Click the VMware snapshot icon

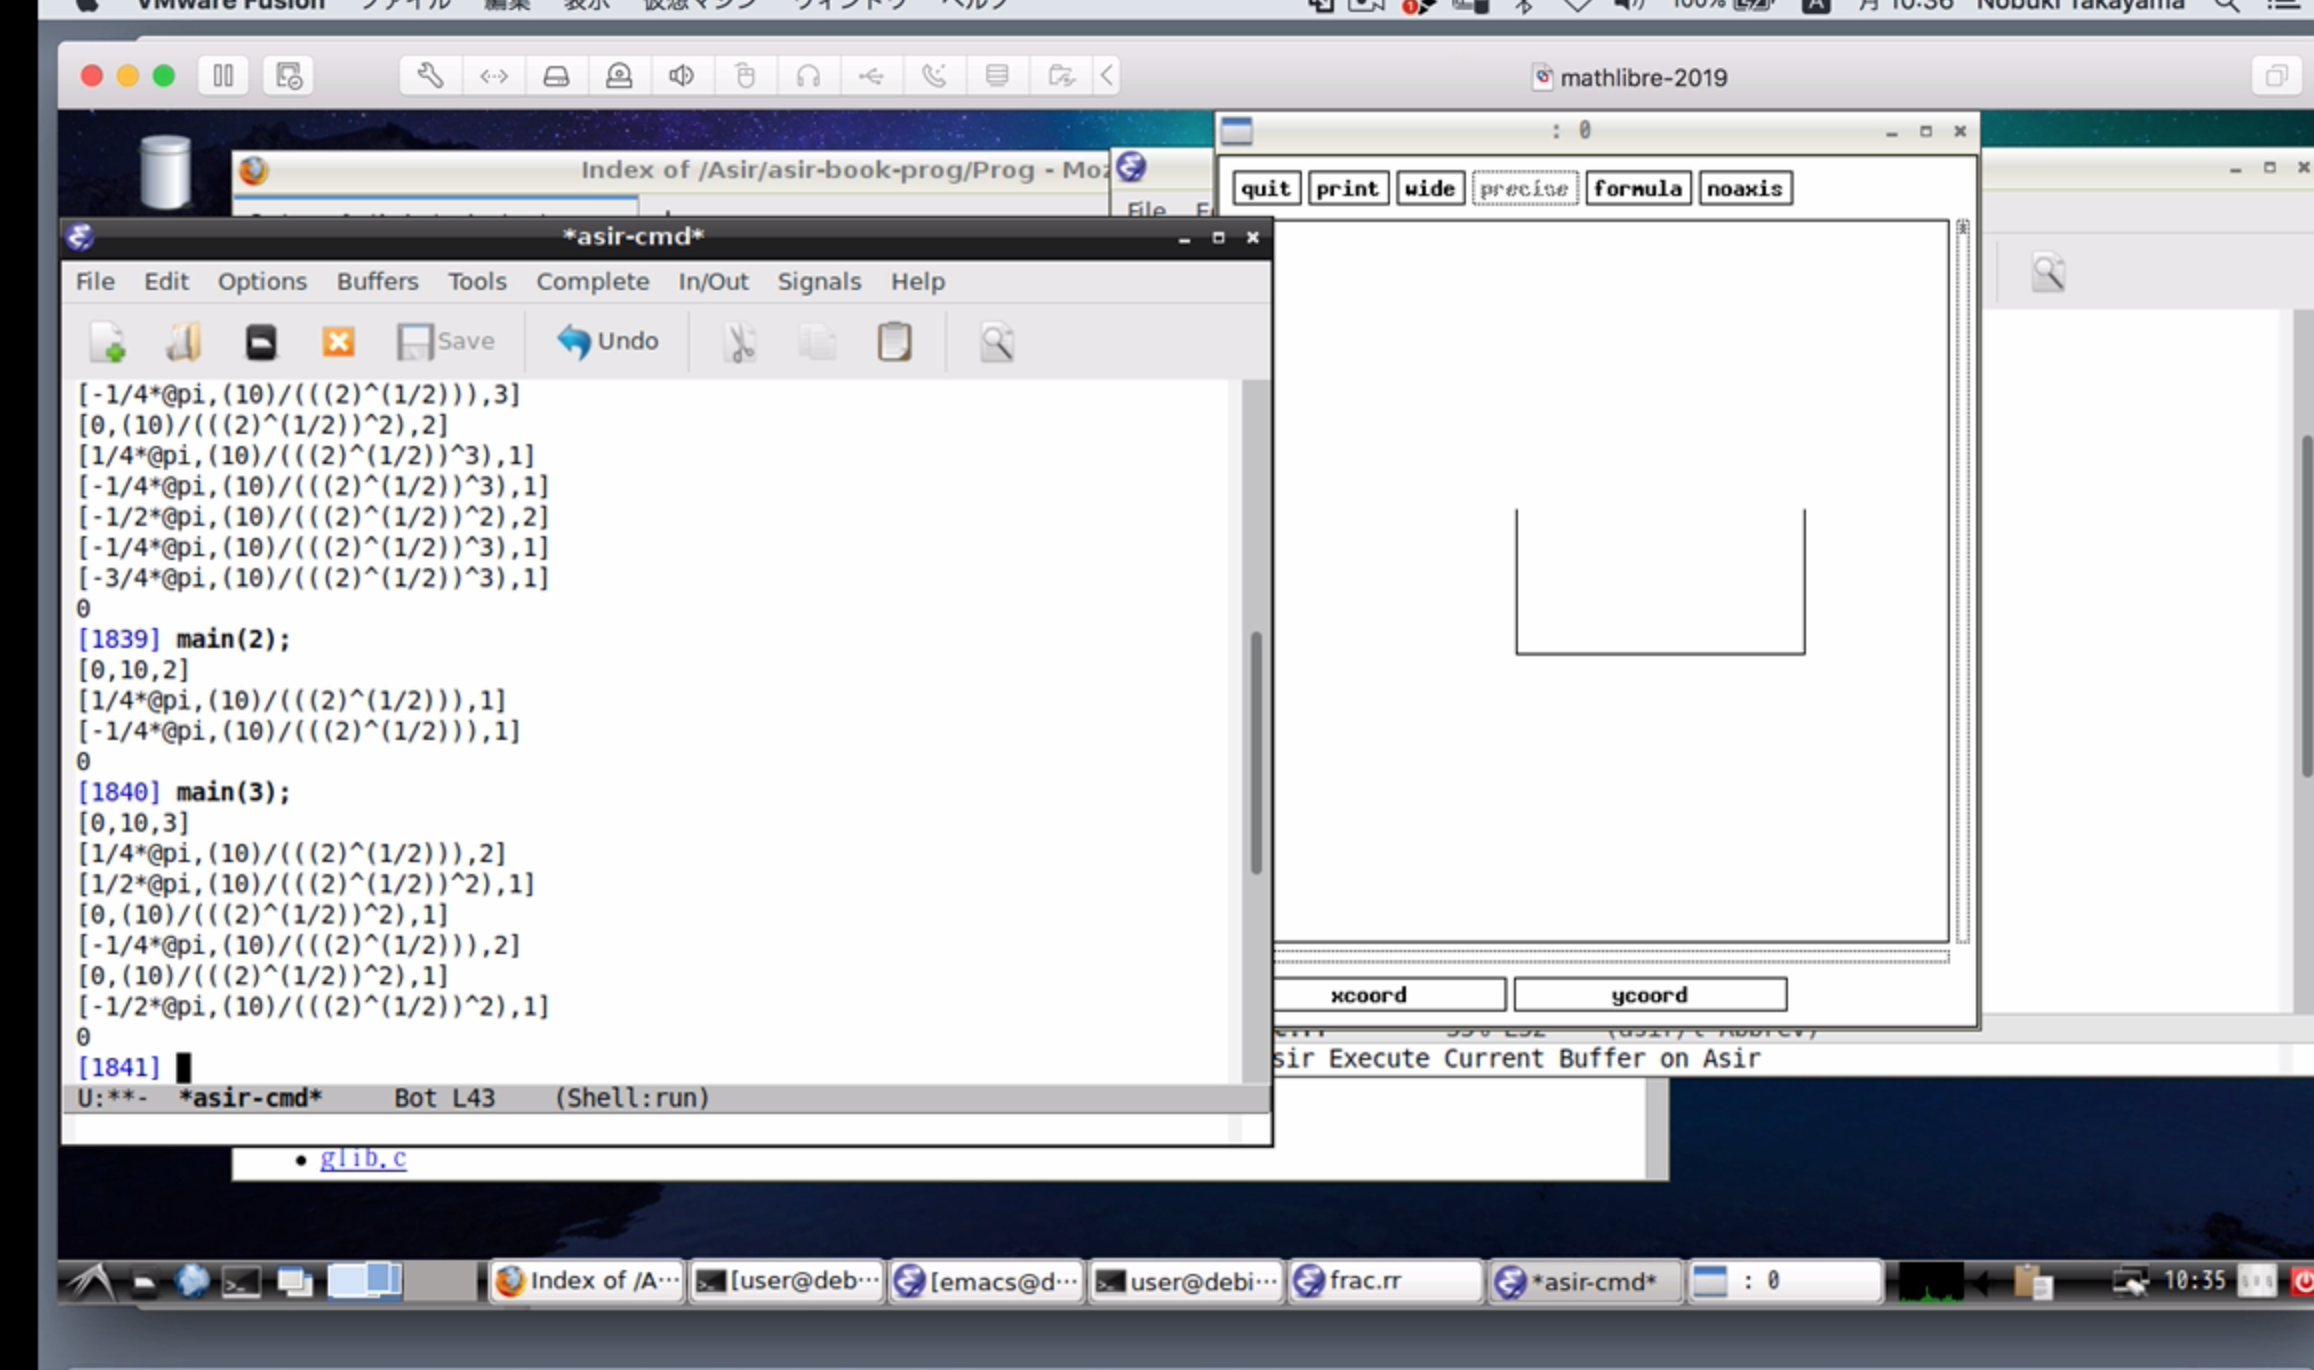tap(289, 76)
